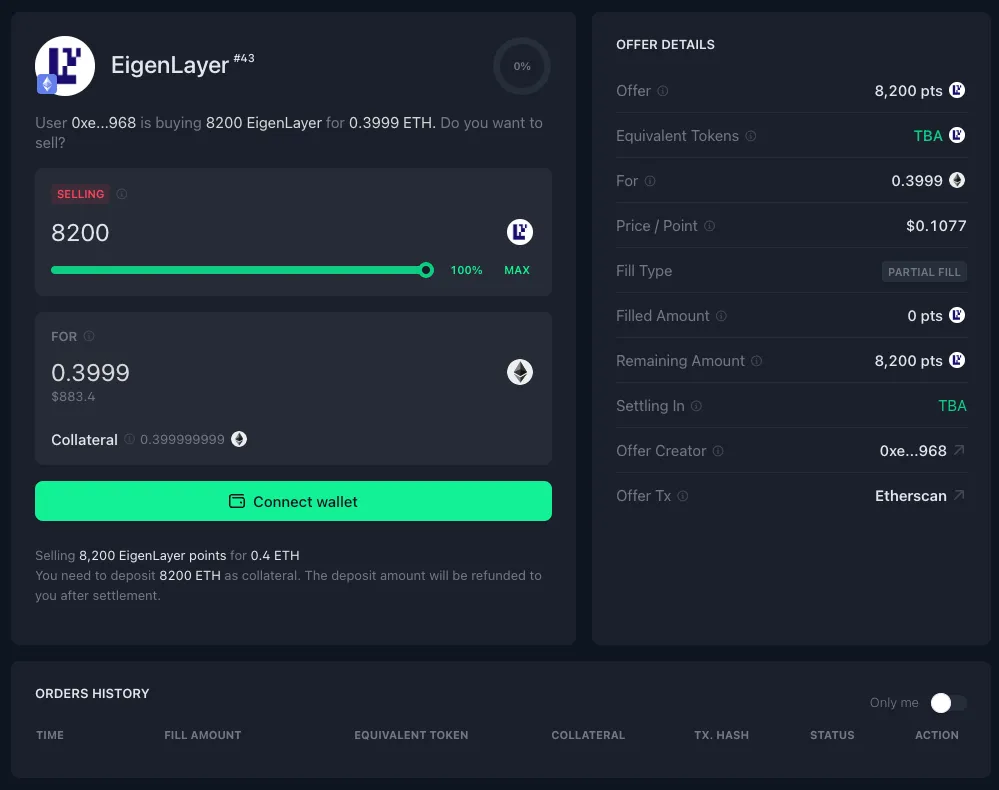Image resolution: width=999 pixels, height=790 pixels.
Task: Click the EigenLayer icon next to 8,200 pts Offer
Action: coord(957,90)
